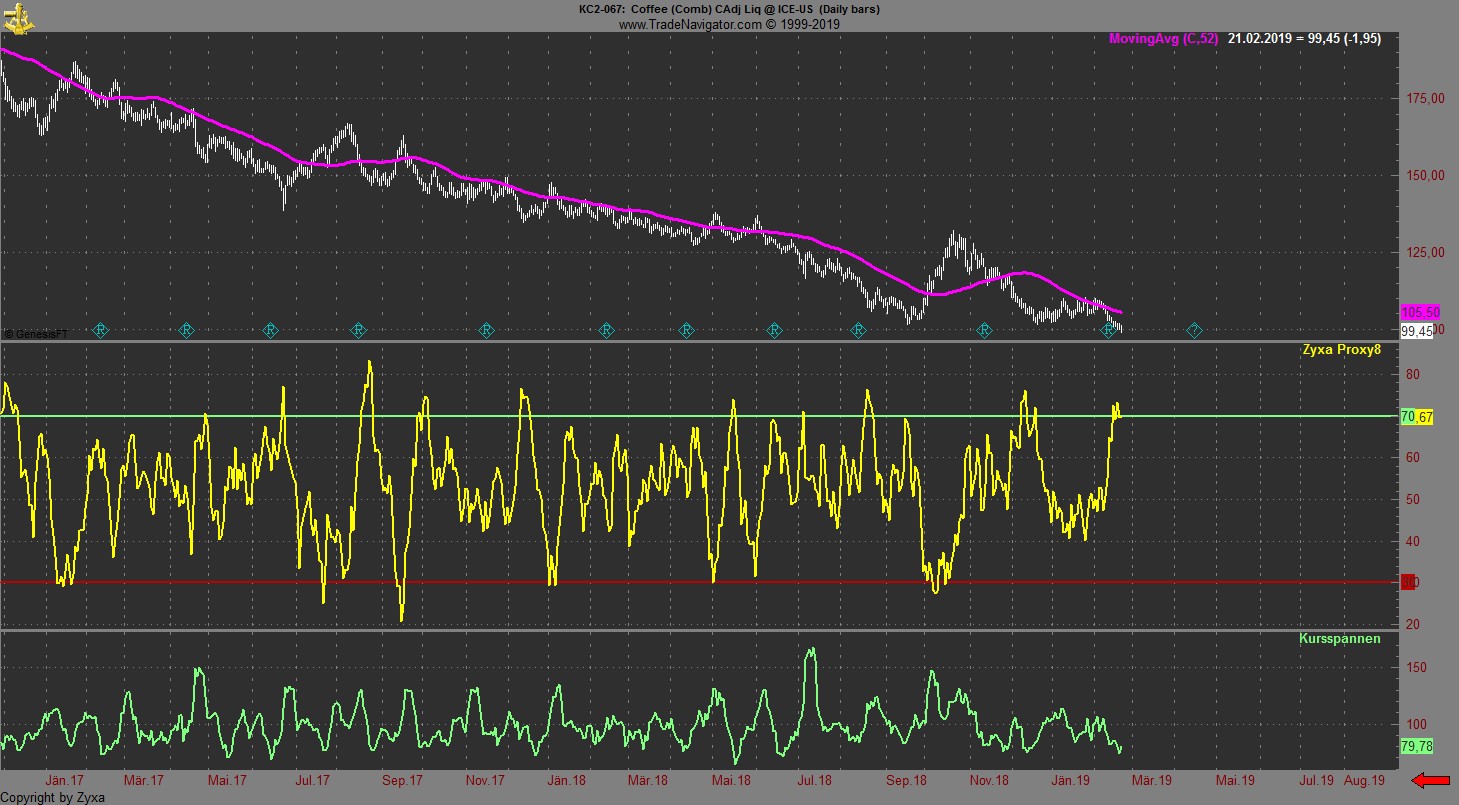
Task: Click the R rollover marker above Nov.17
Action: [x=487, y=330]
